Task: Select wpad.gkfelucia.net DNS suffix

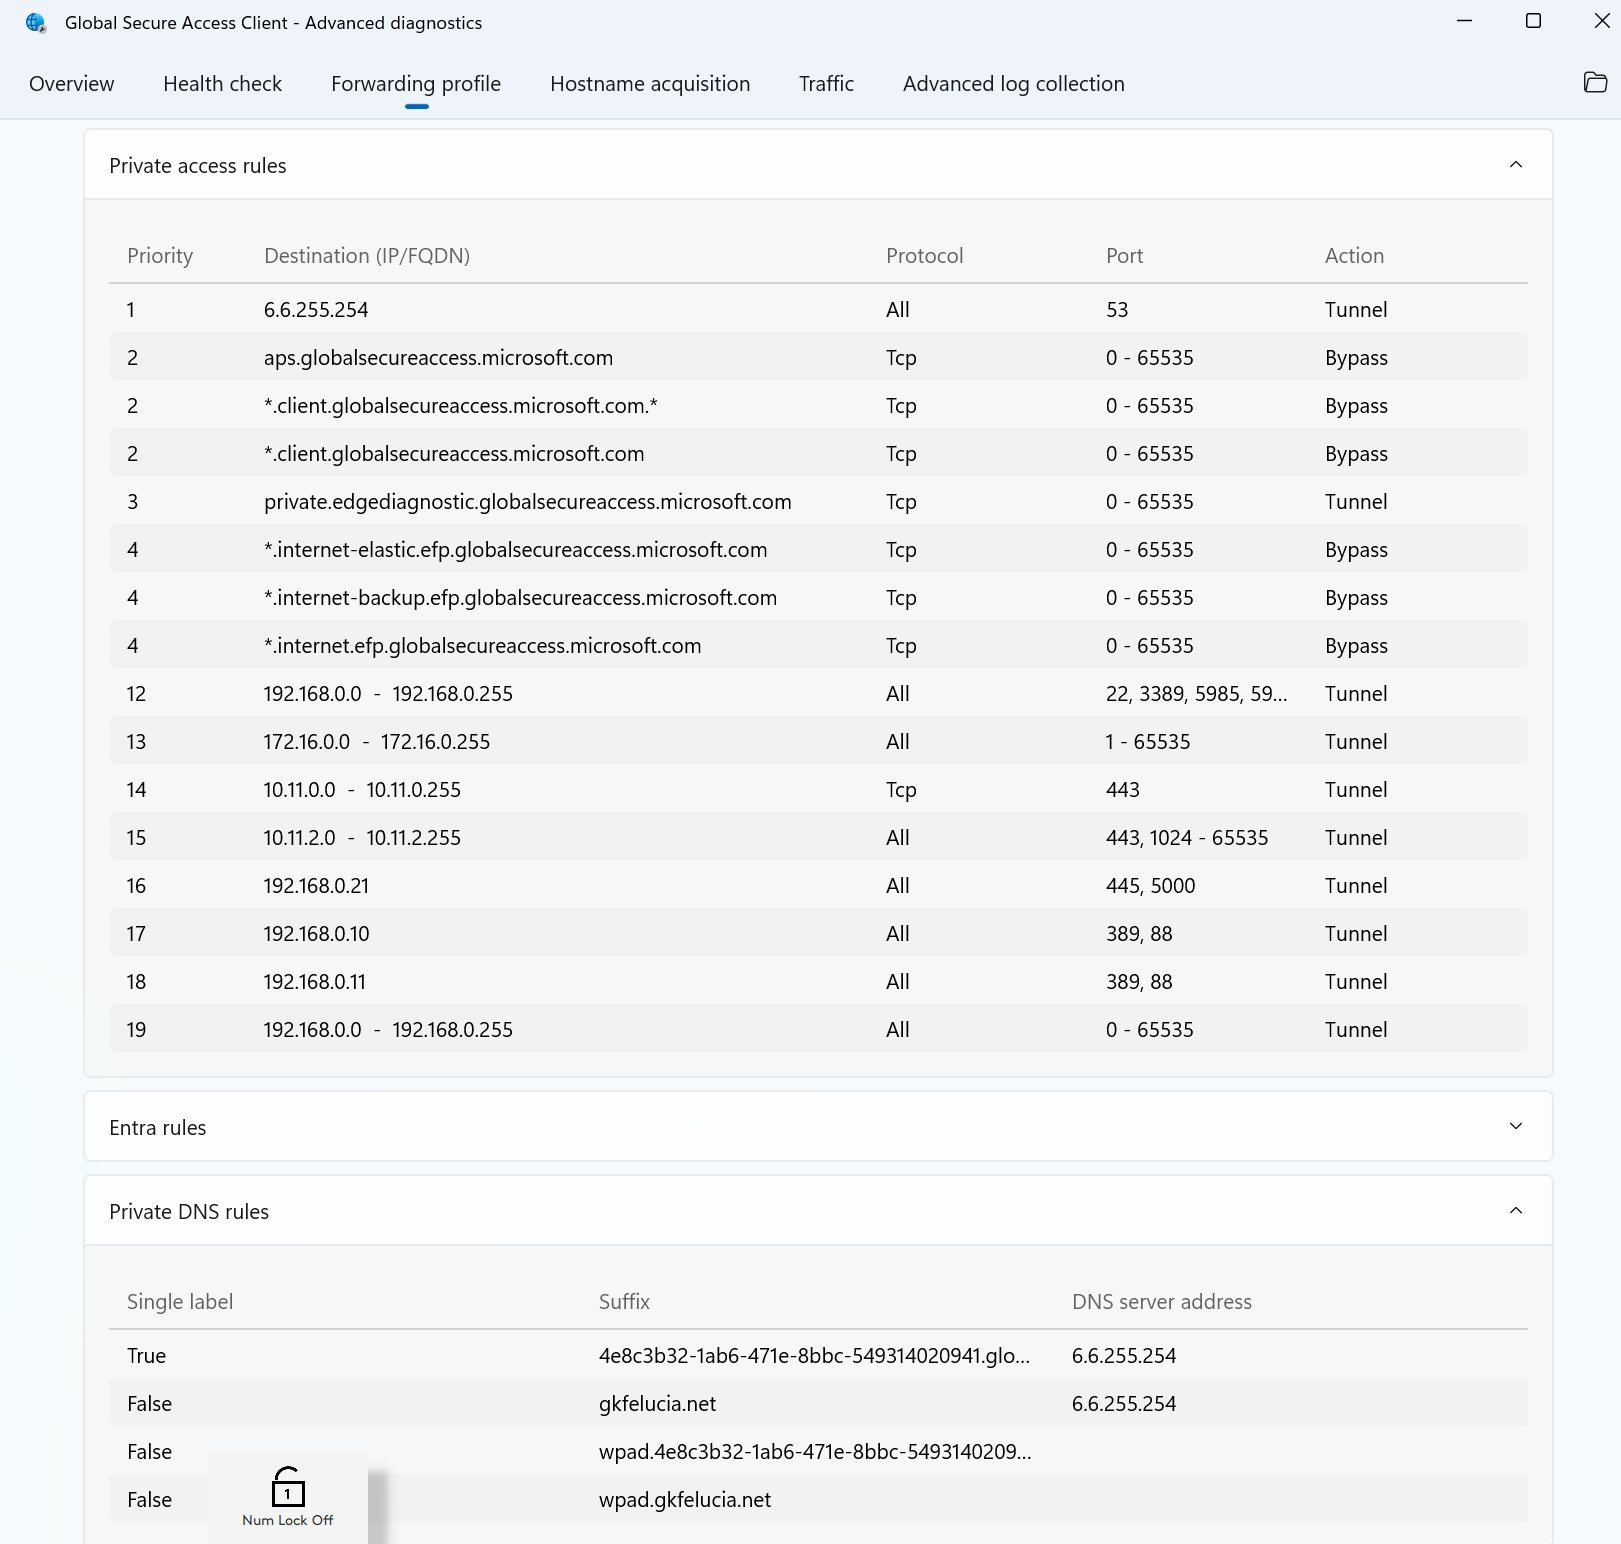Action: 685,1500
